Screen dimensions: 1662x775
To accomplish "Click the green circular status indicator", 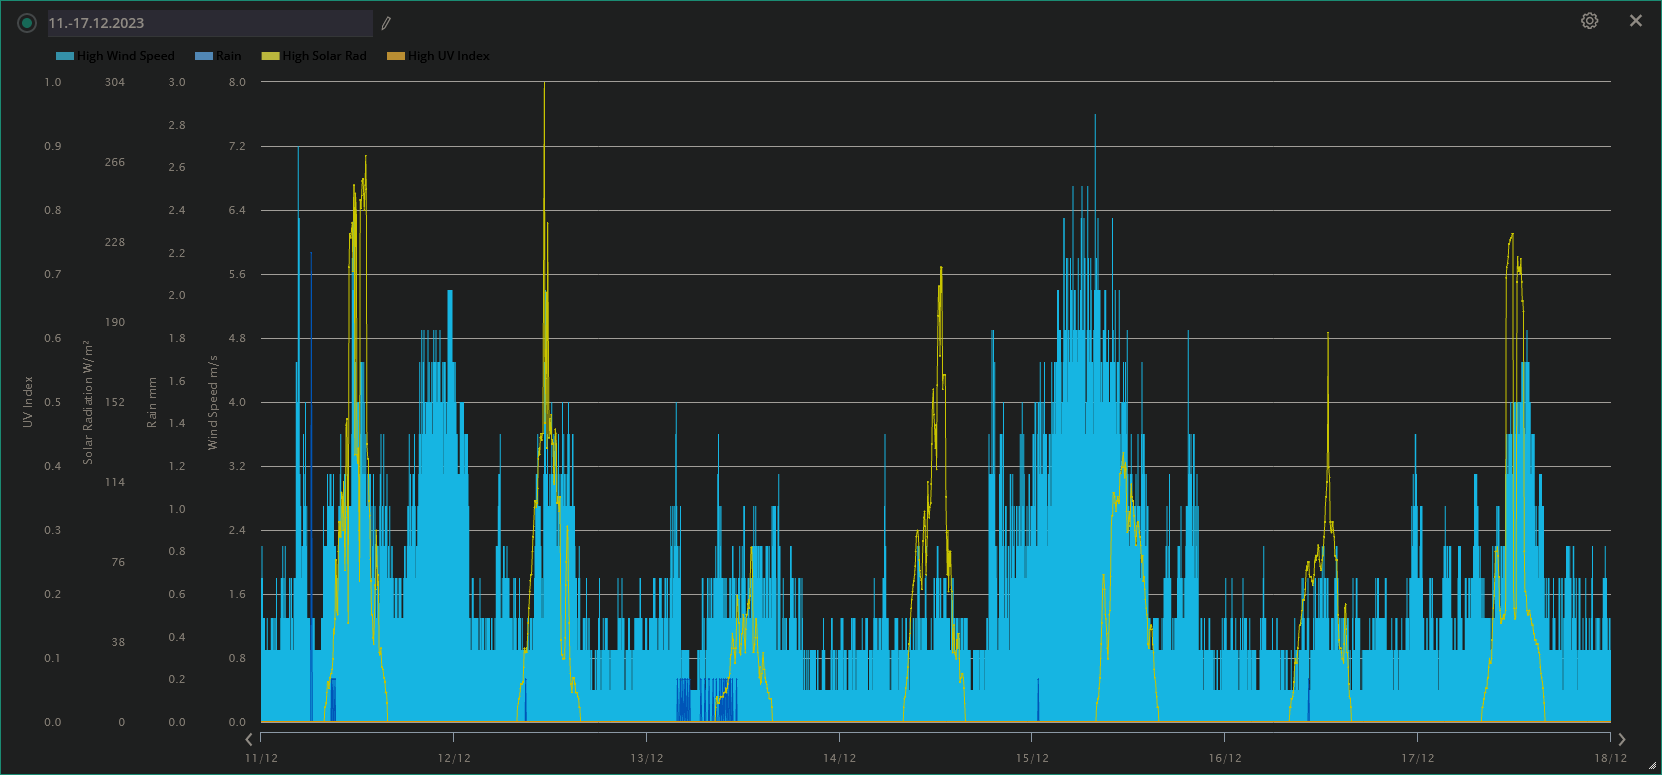I will [27, 23].
